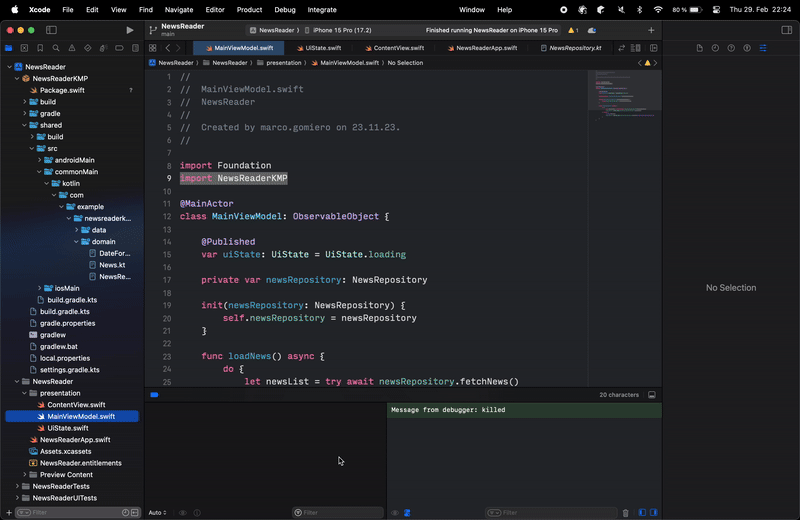Toggle the console pane button
The image size is (800, 520).
[654, 512]
